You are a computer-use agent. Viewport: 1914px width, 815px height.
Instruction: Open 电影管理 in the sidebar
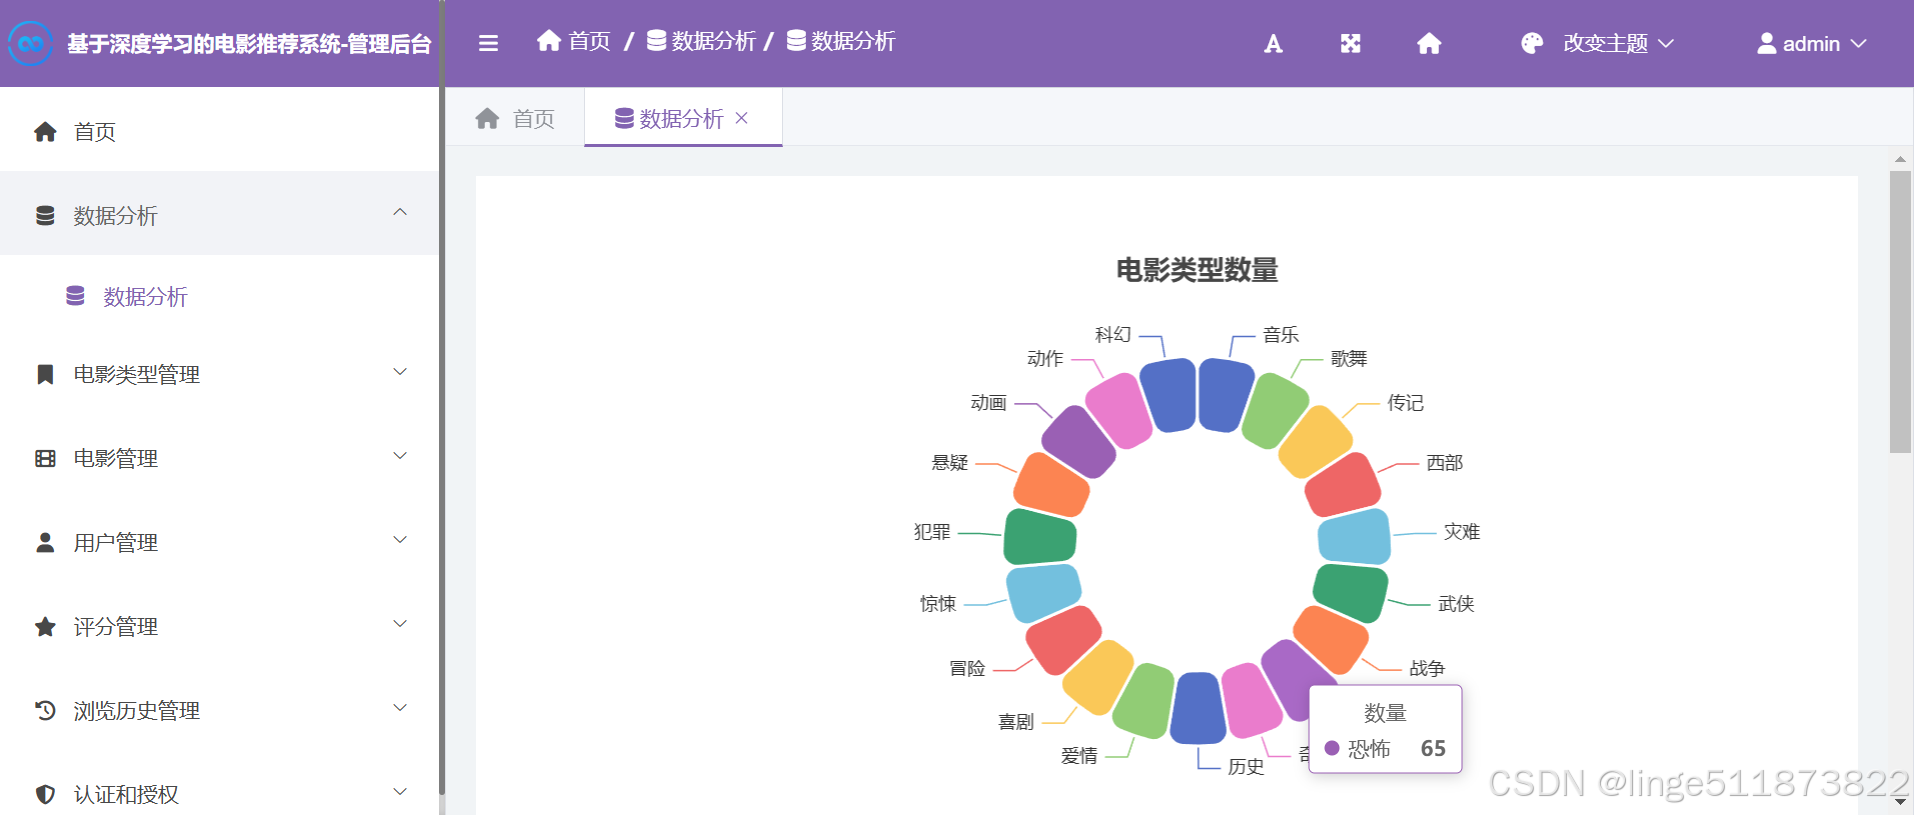click(x=219, y=458)
